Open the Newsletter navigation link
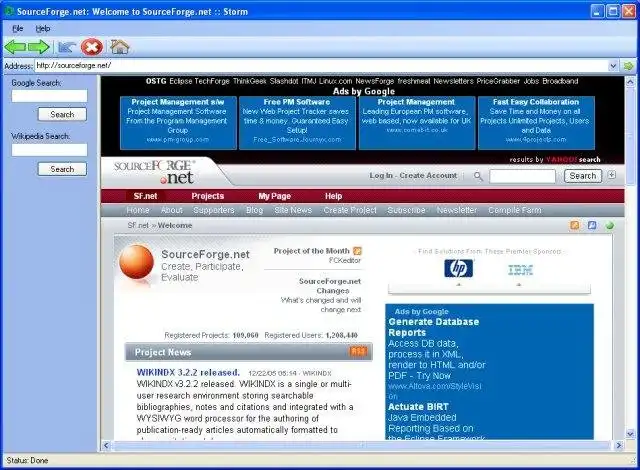 click(457, 210)
